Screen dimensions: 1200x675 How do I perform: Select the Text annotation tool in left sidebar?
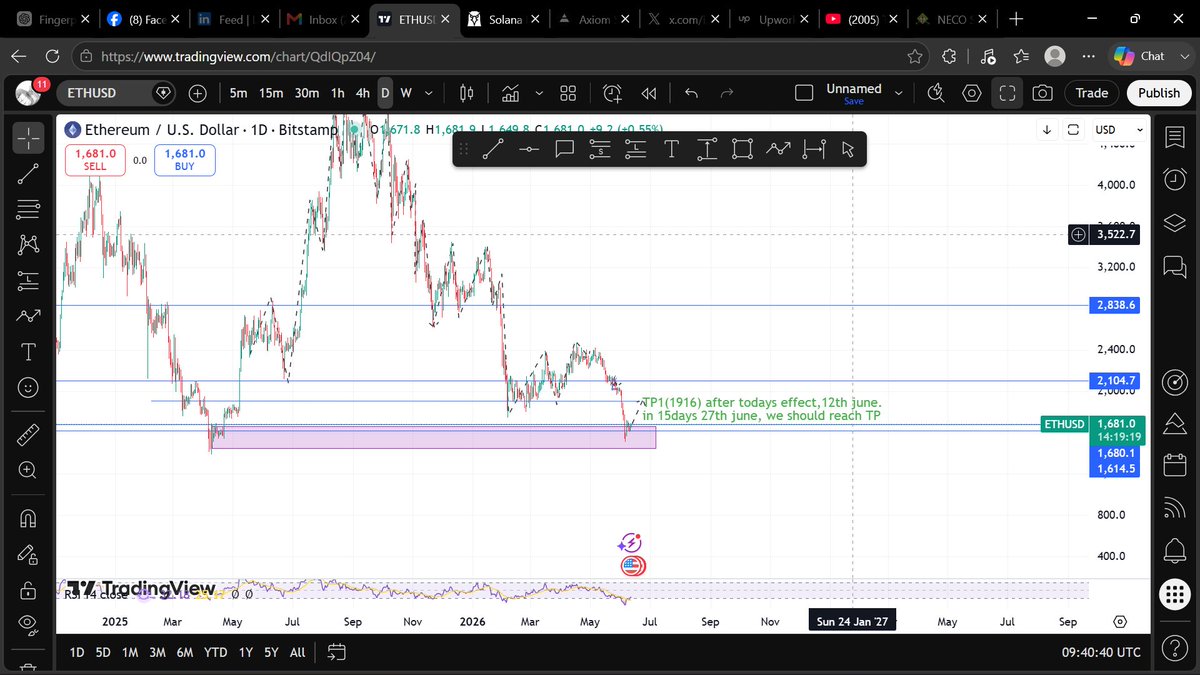28,352
